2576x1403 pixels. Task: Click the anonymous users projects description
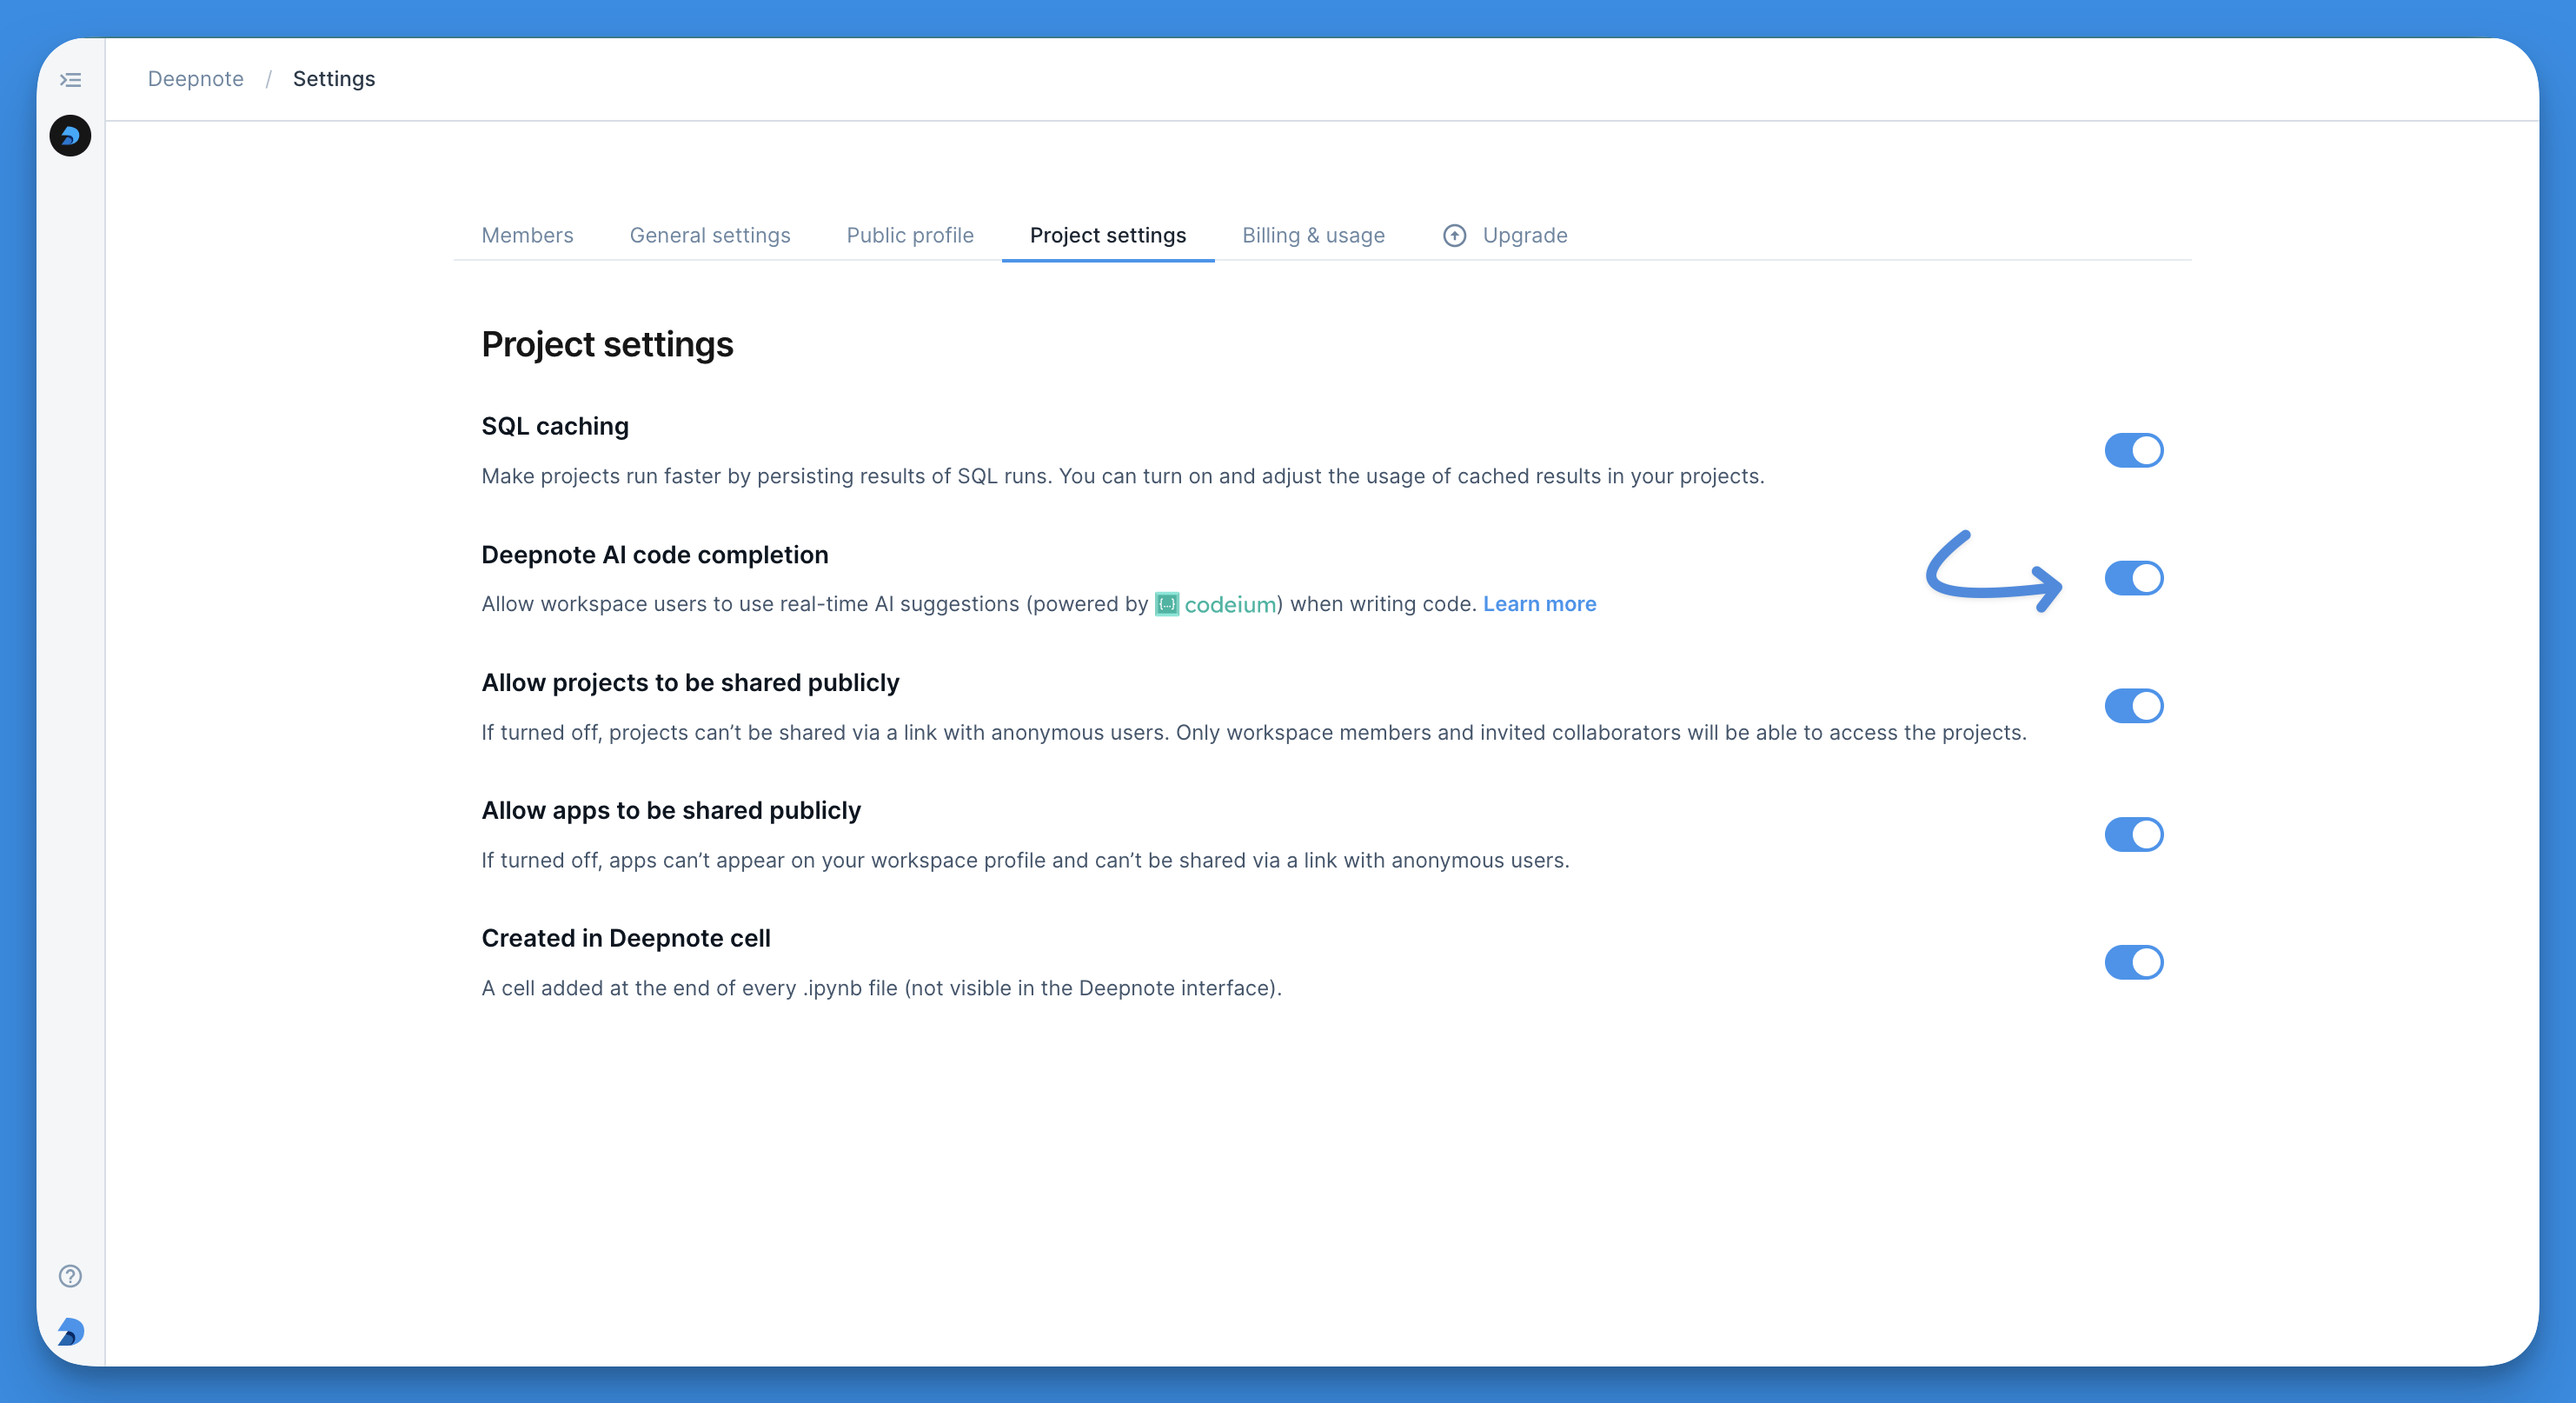click(1254, 732)
